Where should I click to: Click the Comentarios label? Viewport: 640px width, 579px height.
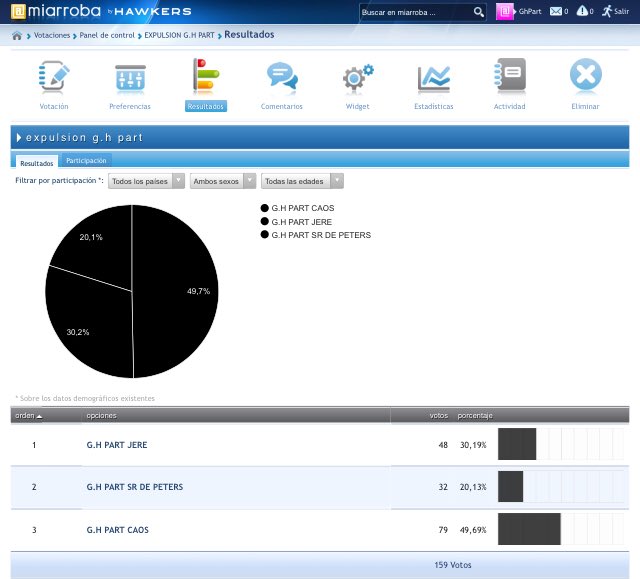(x=282, y=106)
